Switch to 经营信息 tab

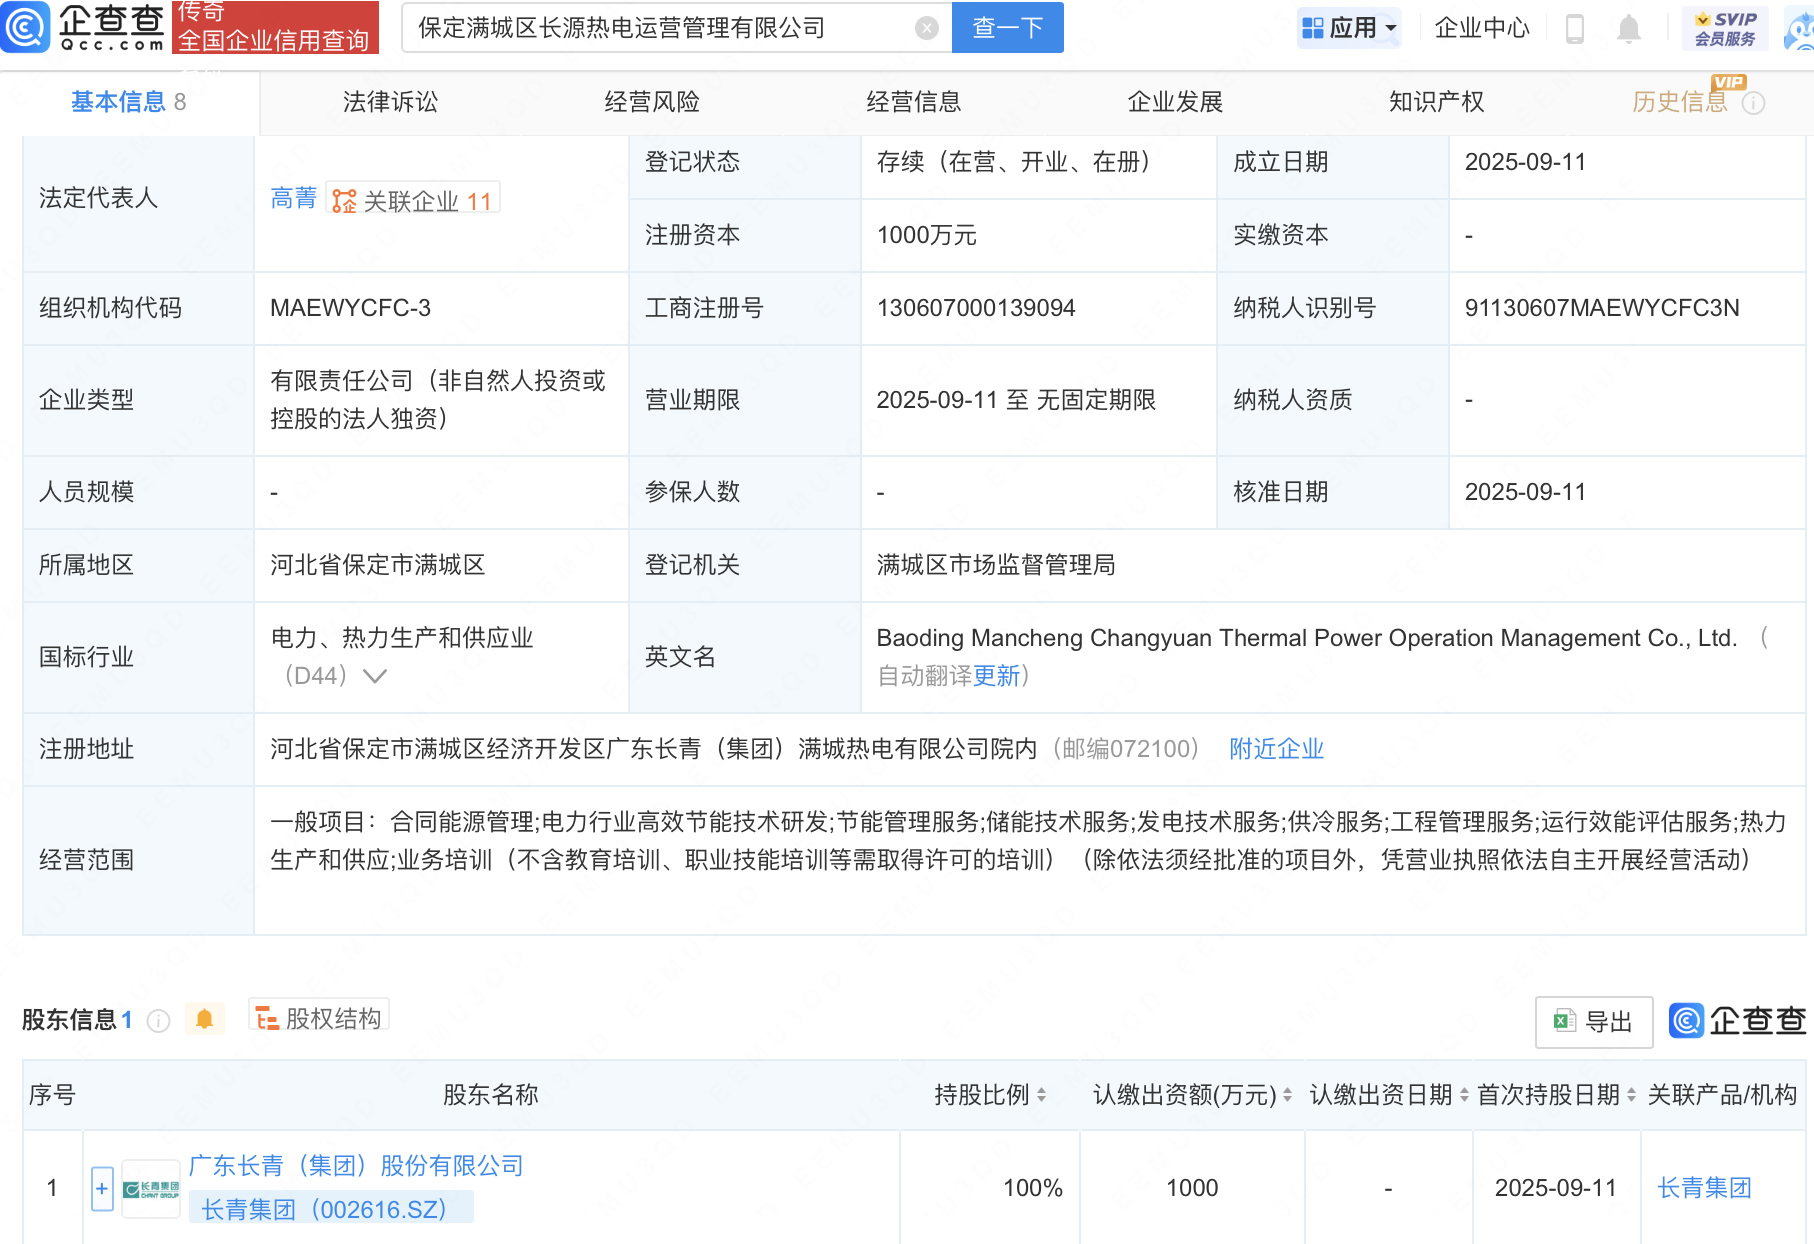pyautogui.click(x=913, y=102)
